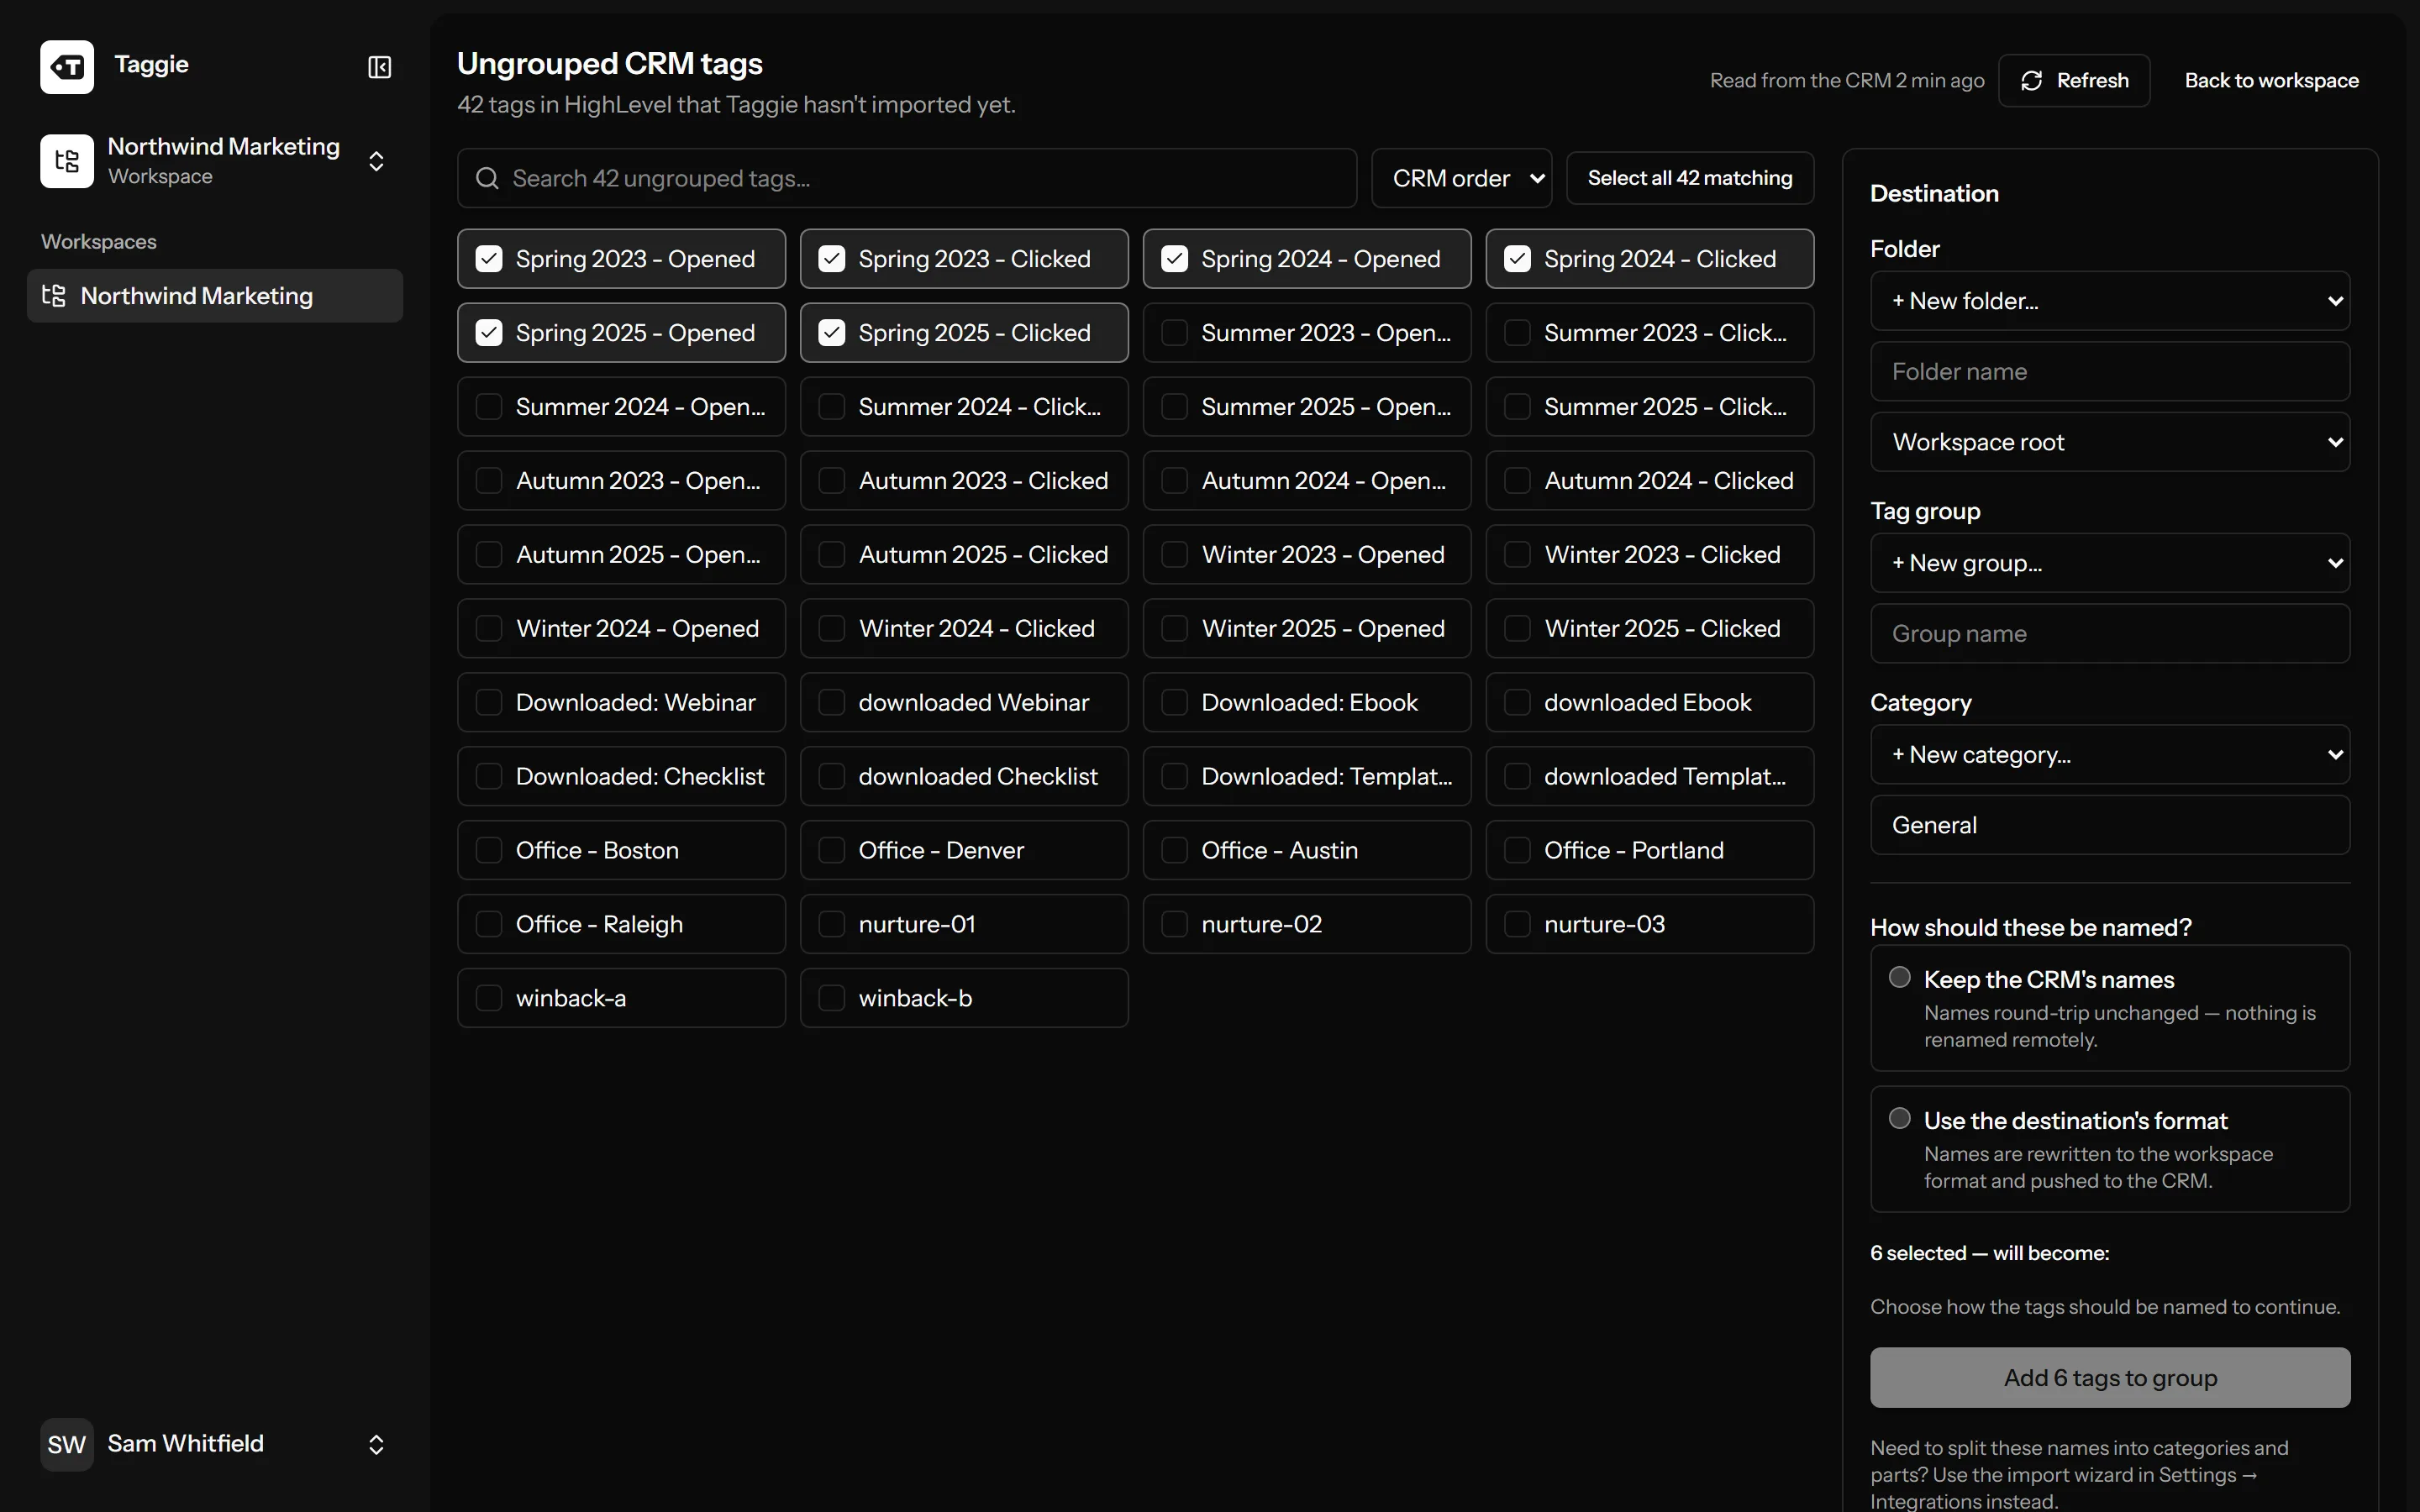Uncheck Spring 2025 - Clicked tag
Image resolution: width=2420 pixels, height=1512 pixels.
pos(832,333)
